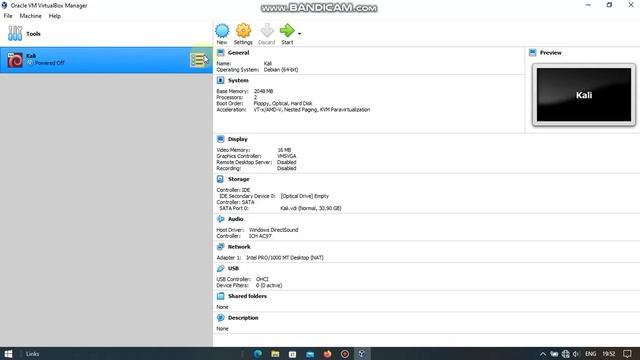Open the Display settings heading link
Image resolution: width=640 pixels, height=360 pixels.
[x=238, y=139]
